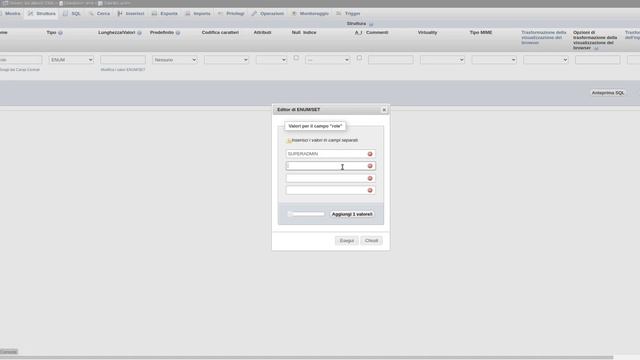This screenshot has width=640, height=360.
Task: Open the browser display transformation dropdown
Action: tap(546, 60)
